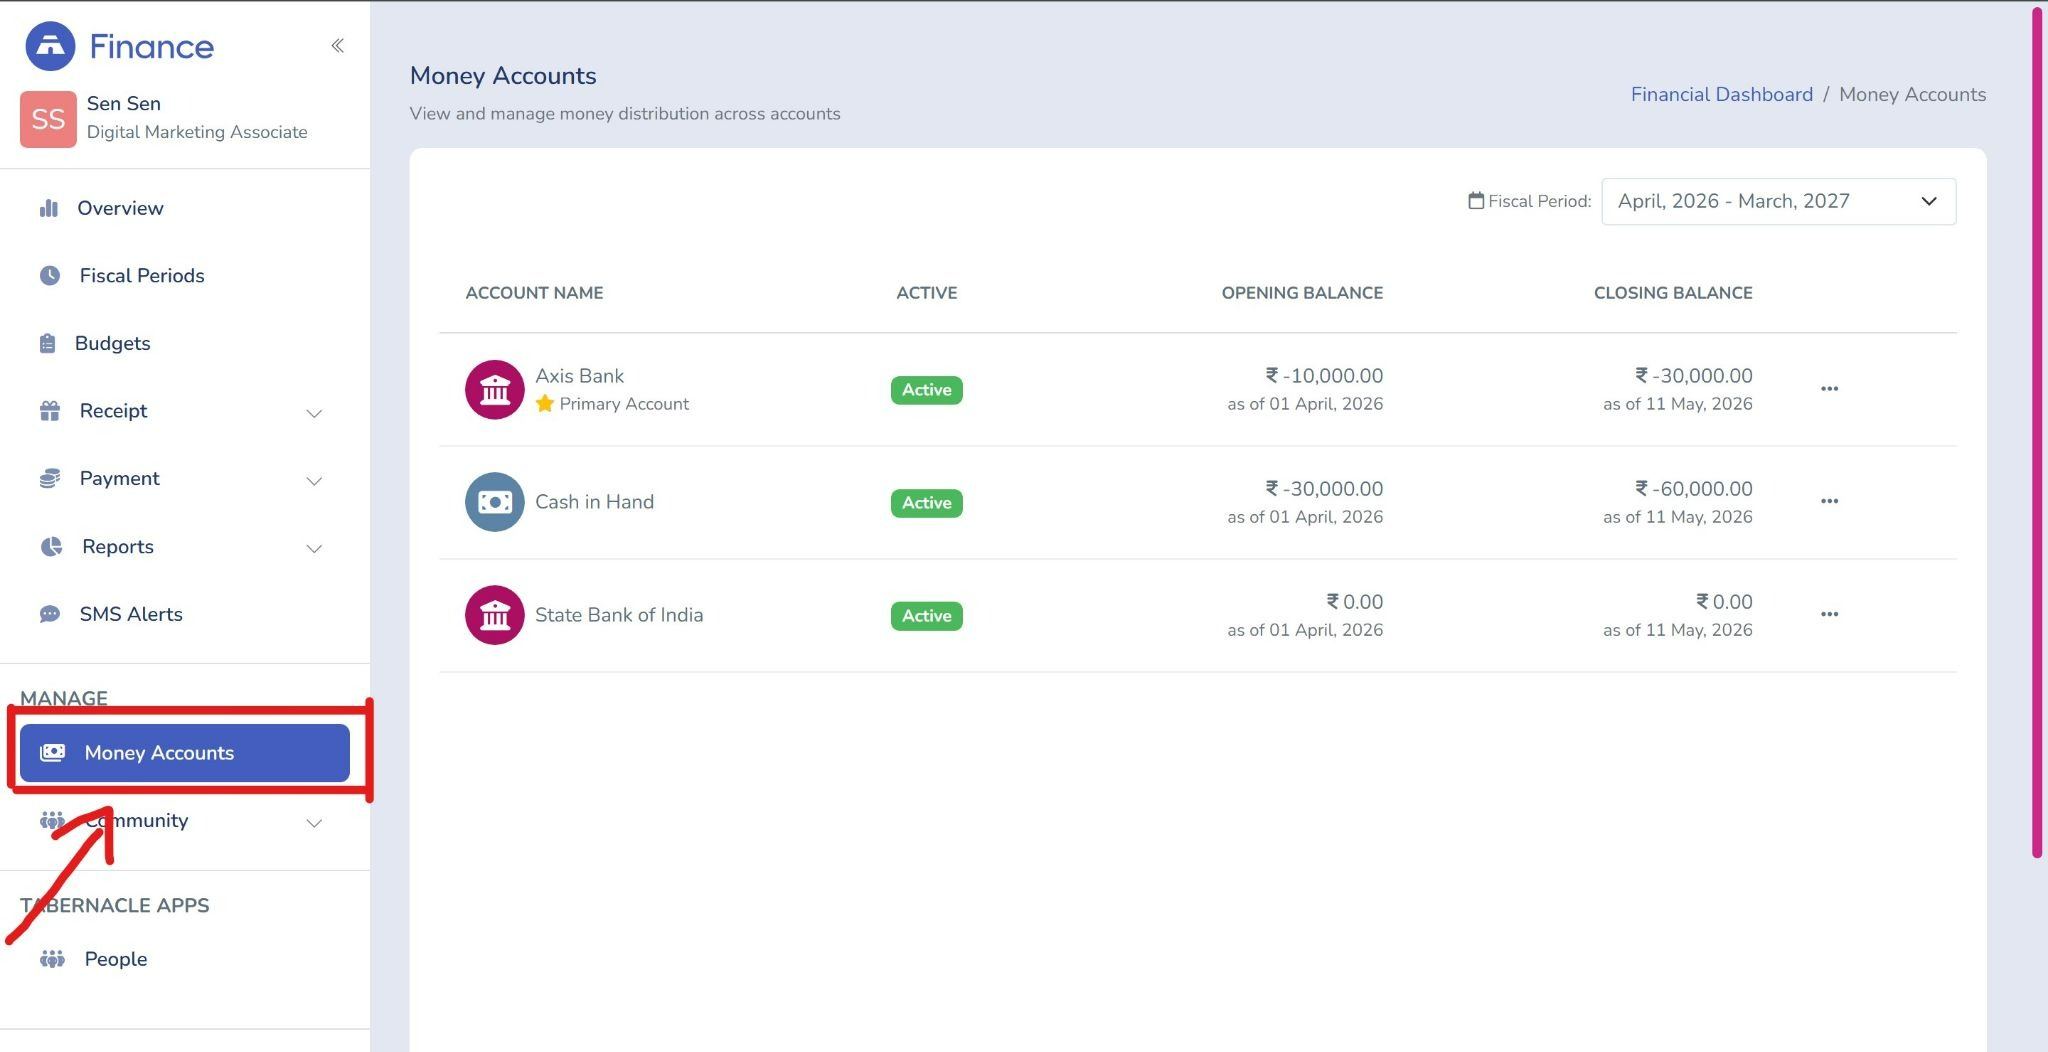
Task: Click Active badge for State Bank of India
Action: pos(927,616)
